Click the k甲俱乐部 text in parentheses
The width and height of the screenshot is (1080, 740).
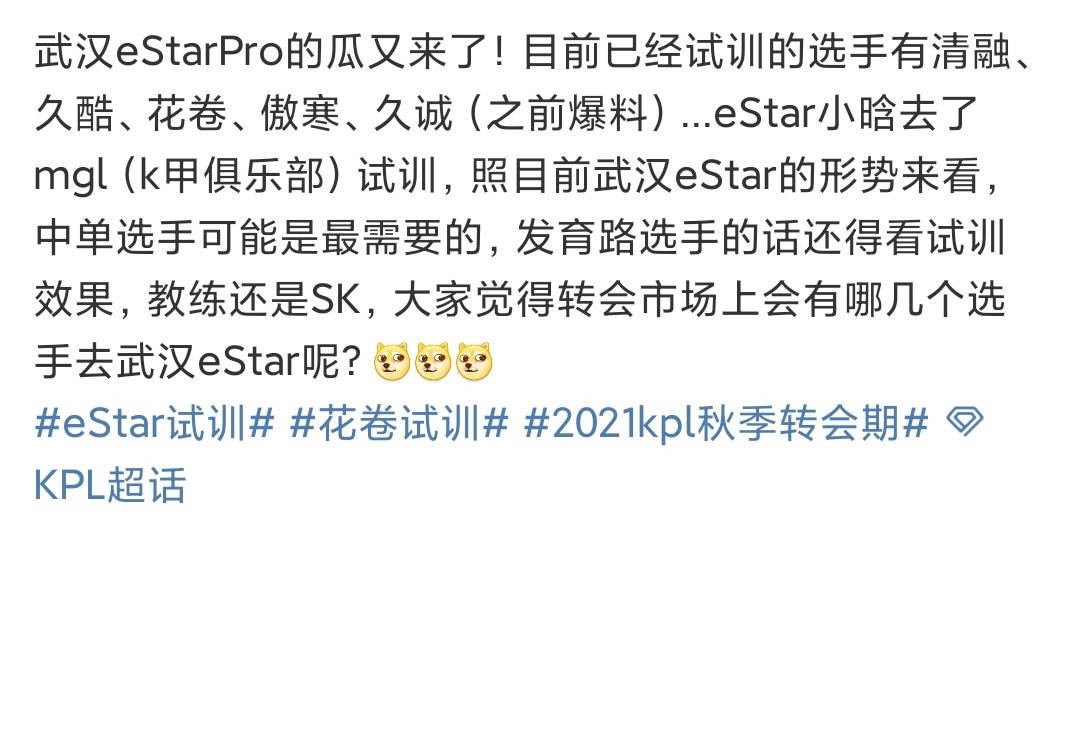pos(232,176)
